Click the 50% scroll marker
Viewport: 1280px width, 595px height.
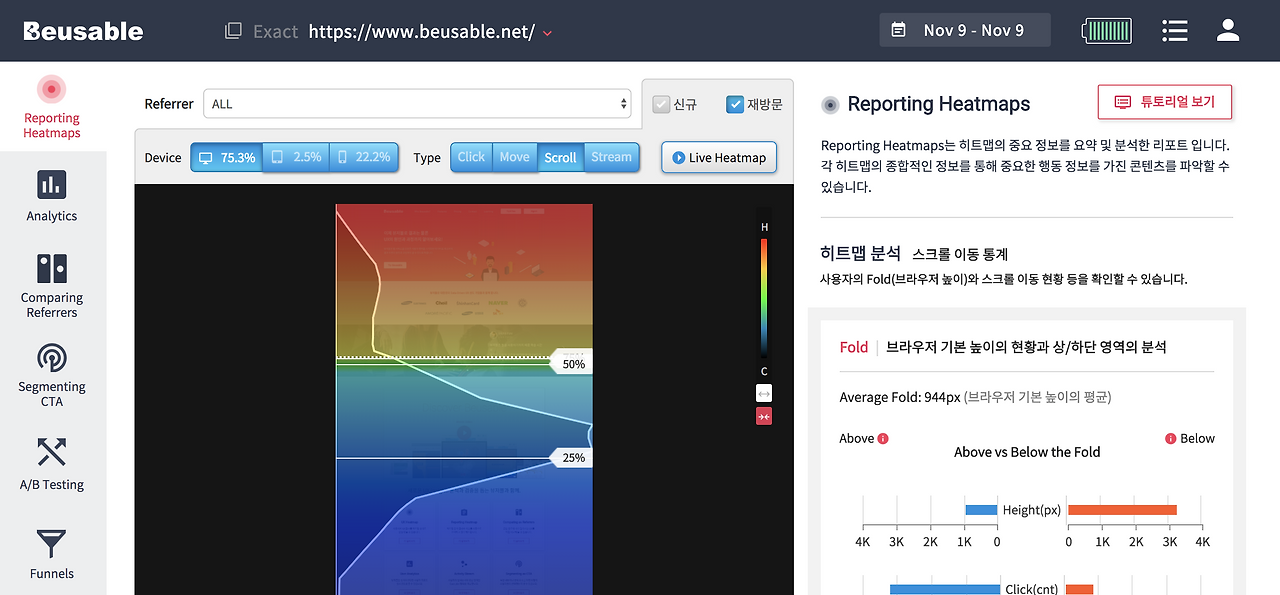pos(572,364)
